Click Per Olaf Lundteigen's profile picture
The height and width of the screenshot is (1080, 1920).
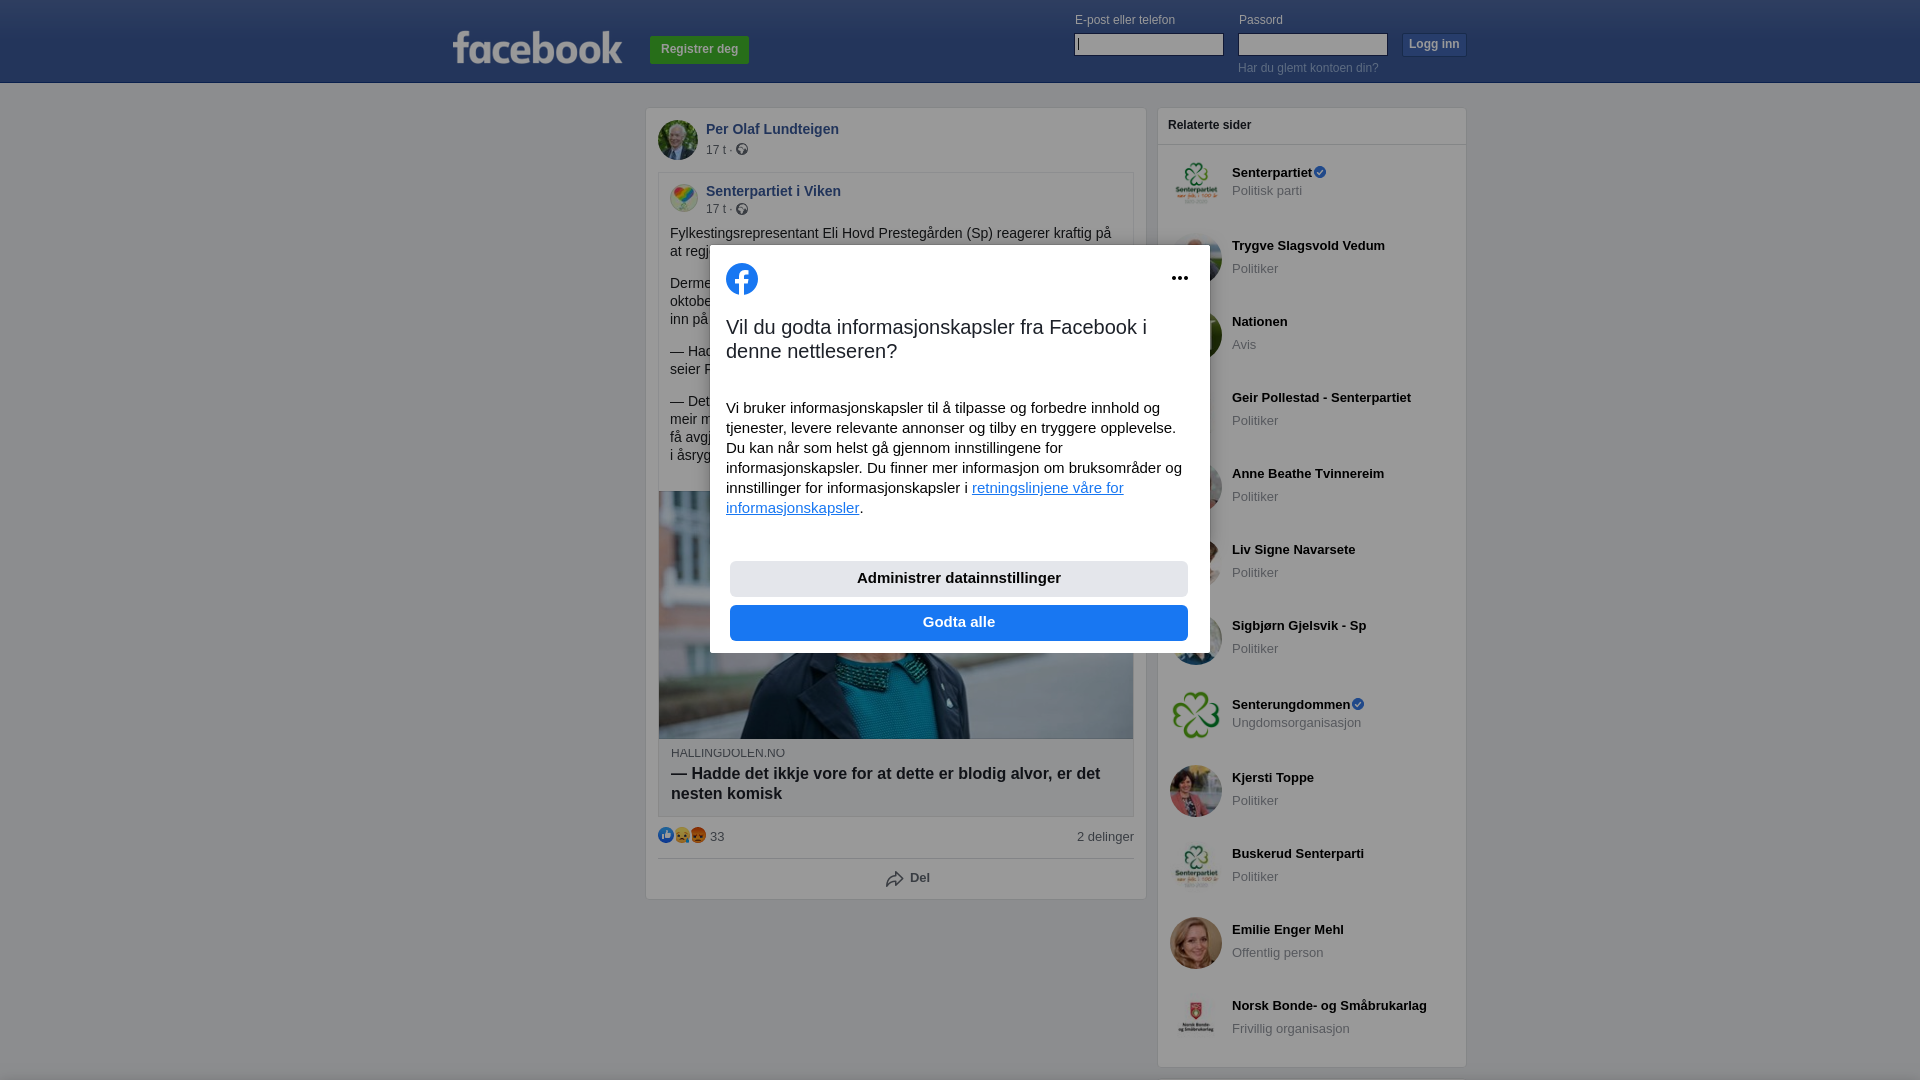pyautogui.click(x=678, y=140)
